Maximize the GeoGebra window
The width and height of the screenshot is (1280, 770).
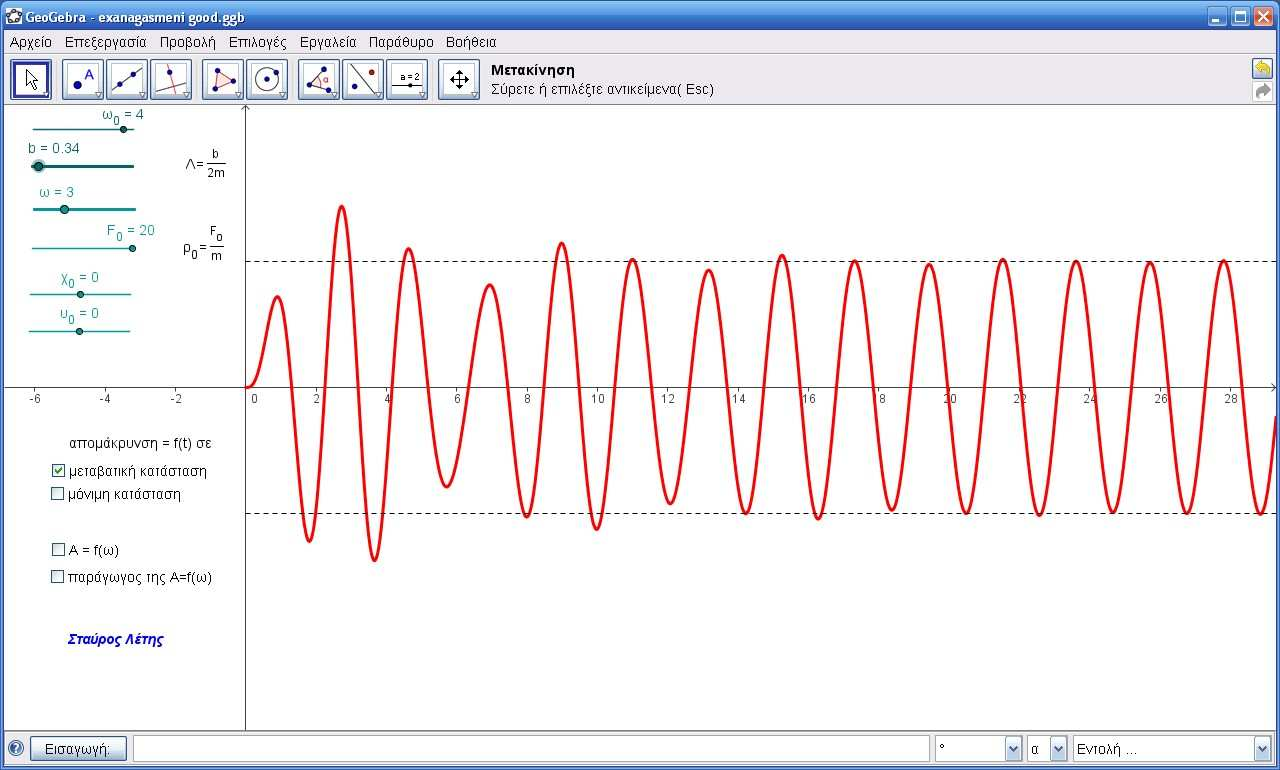1241,17
